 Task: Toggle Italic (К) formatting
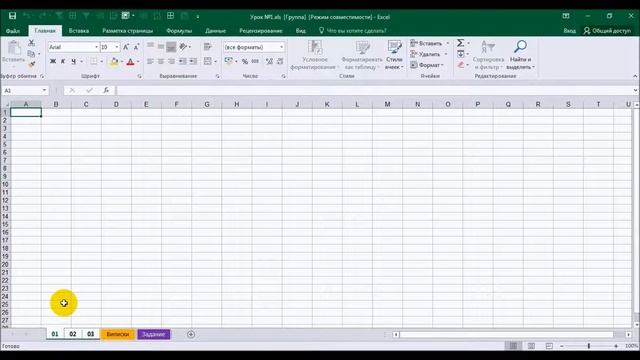(63, 62)
